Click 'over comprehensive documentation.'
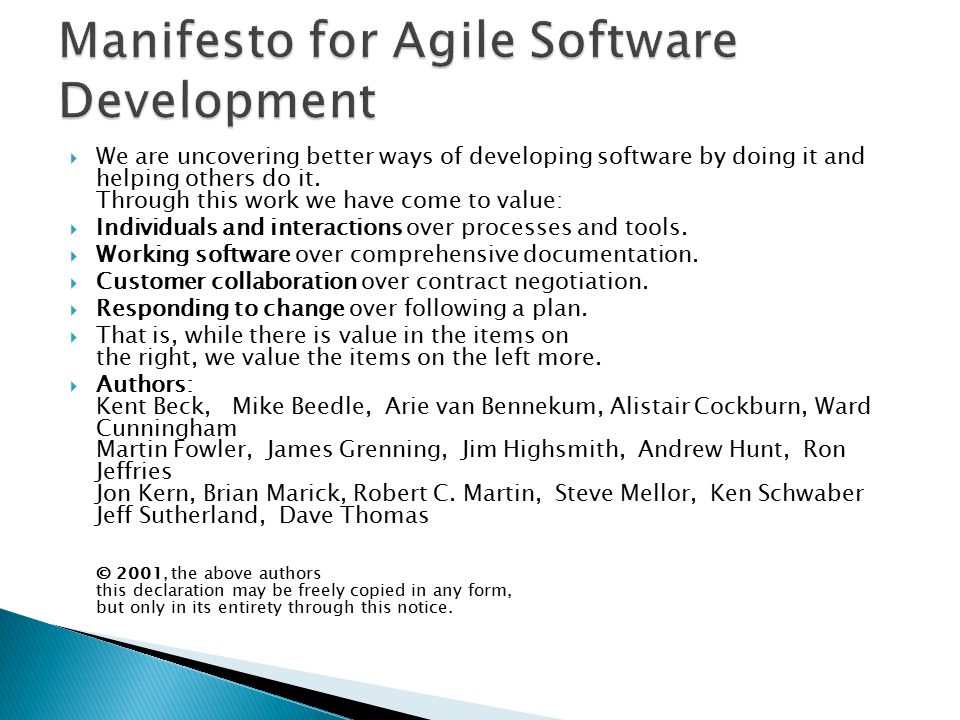Image resolution: width=960 pixels, height=720 pixels. point(497,254)
